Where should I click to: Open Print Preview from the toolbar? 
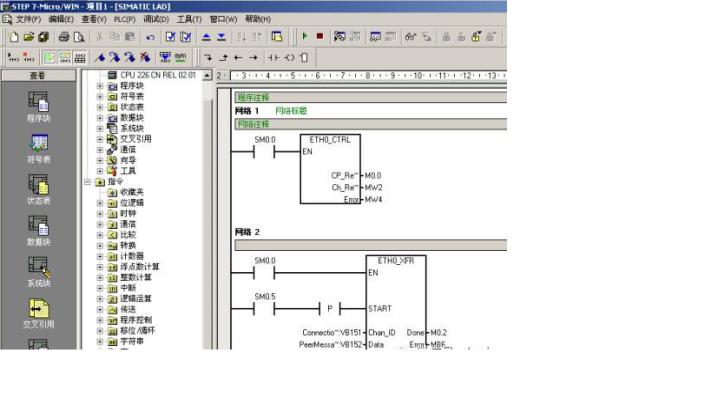(x=79, y=37)
